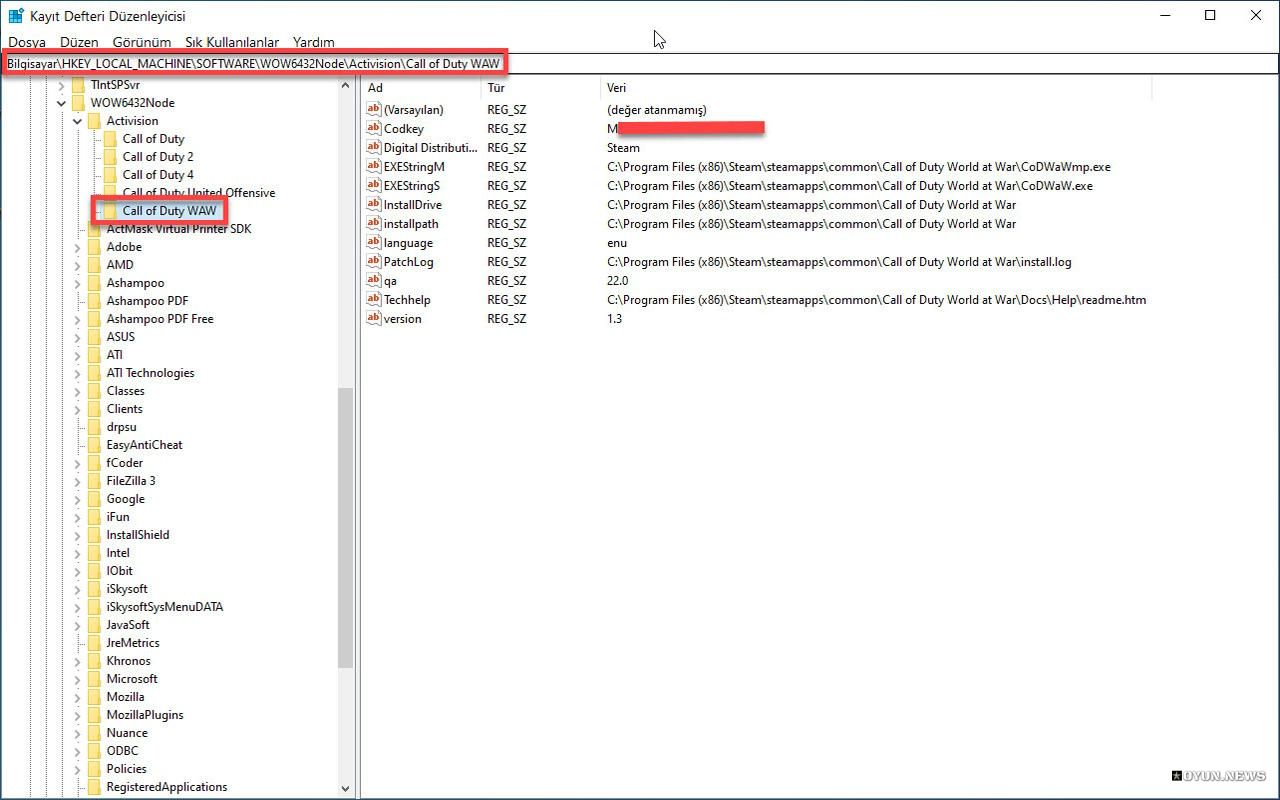Select the MozillaPlugins key
Screen dimensions: 1280x800
coord(145,715)
